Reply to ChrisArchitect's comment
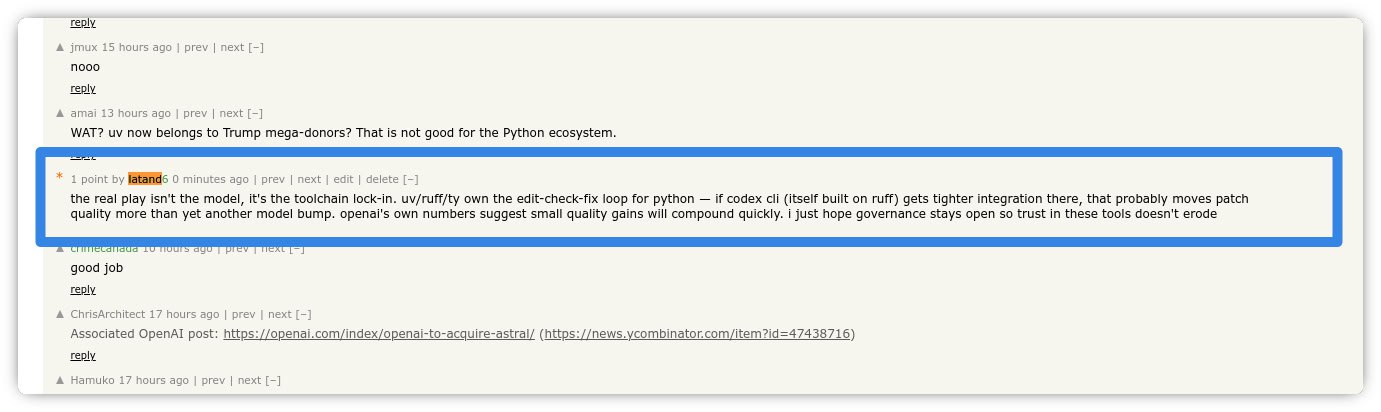The image size is (1381, 412). [x=83, y=355]
